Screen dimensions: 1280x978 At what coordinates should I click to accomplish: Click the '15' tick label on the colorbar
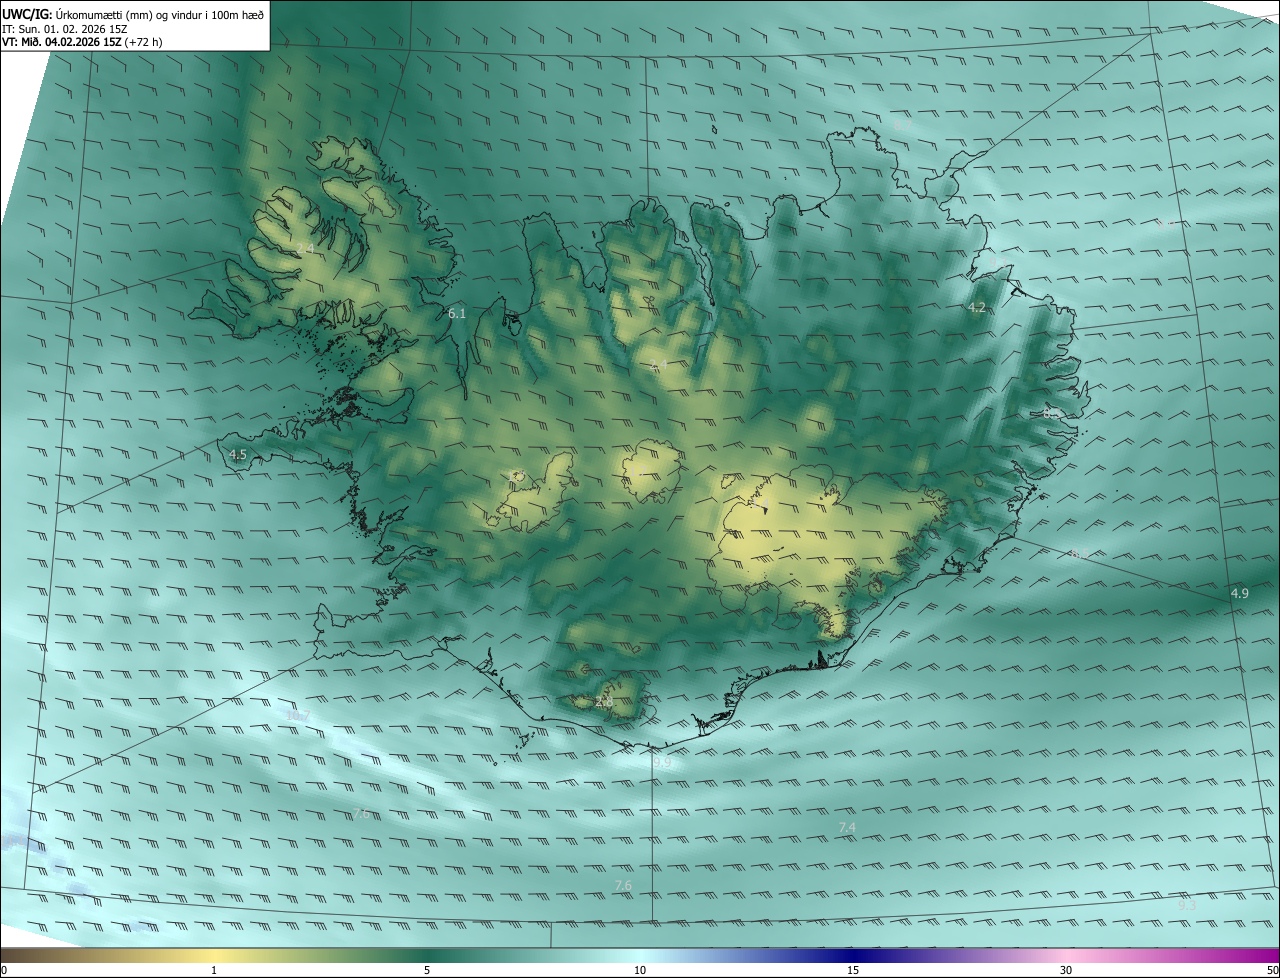click(x=853, y=970)
